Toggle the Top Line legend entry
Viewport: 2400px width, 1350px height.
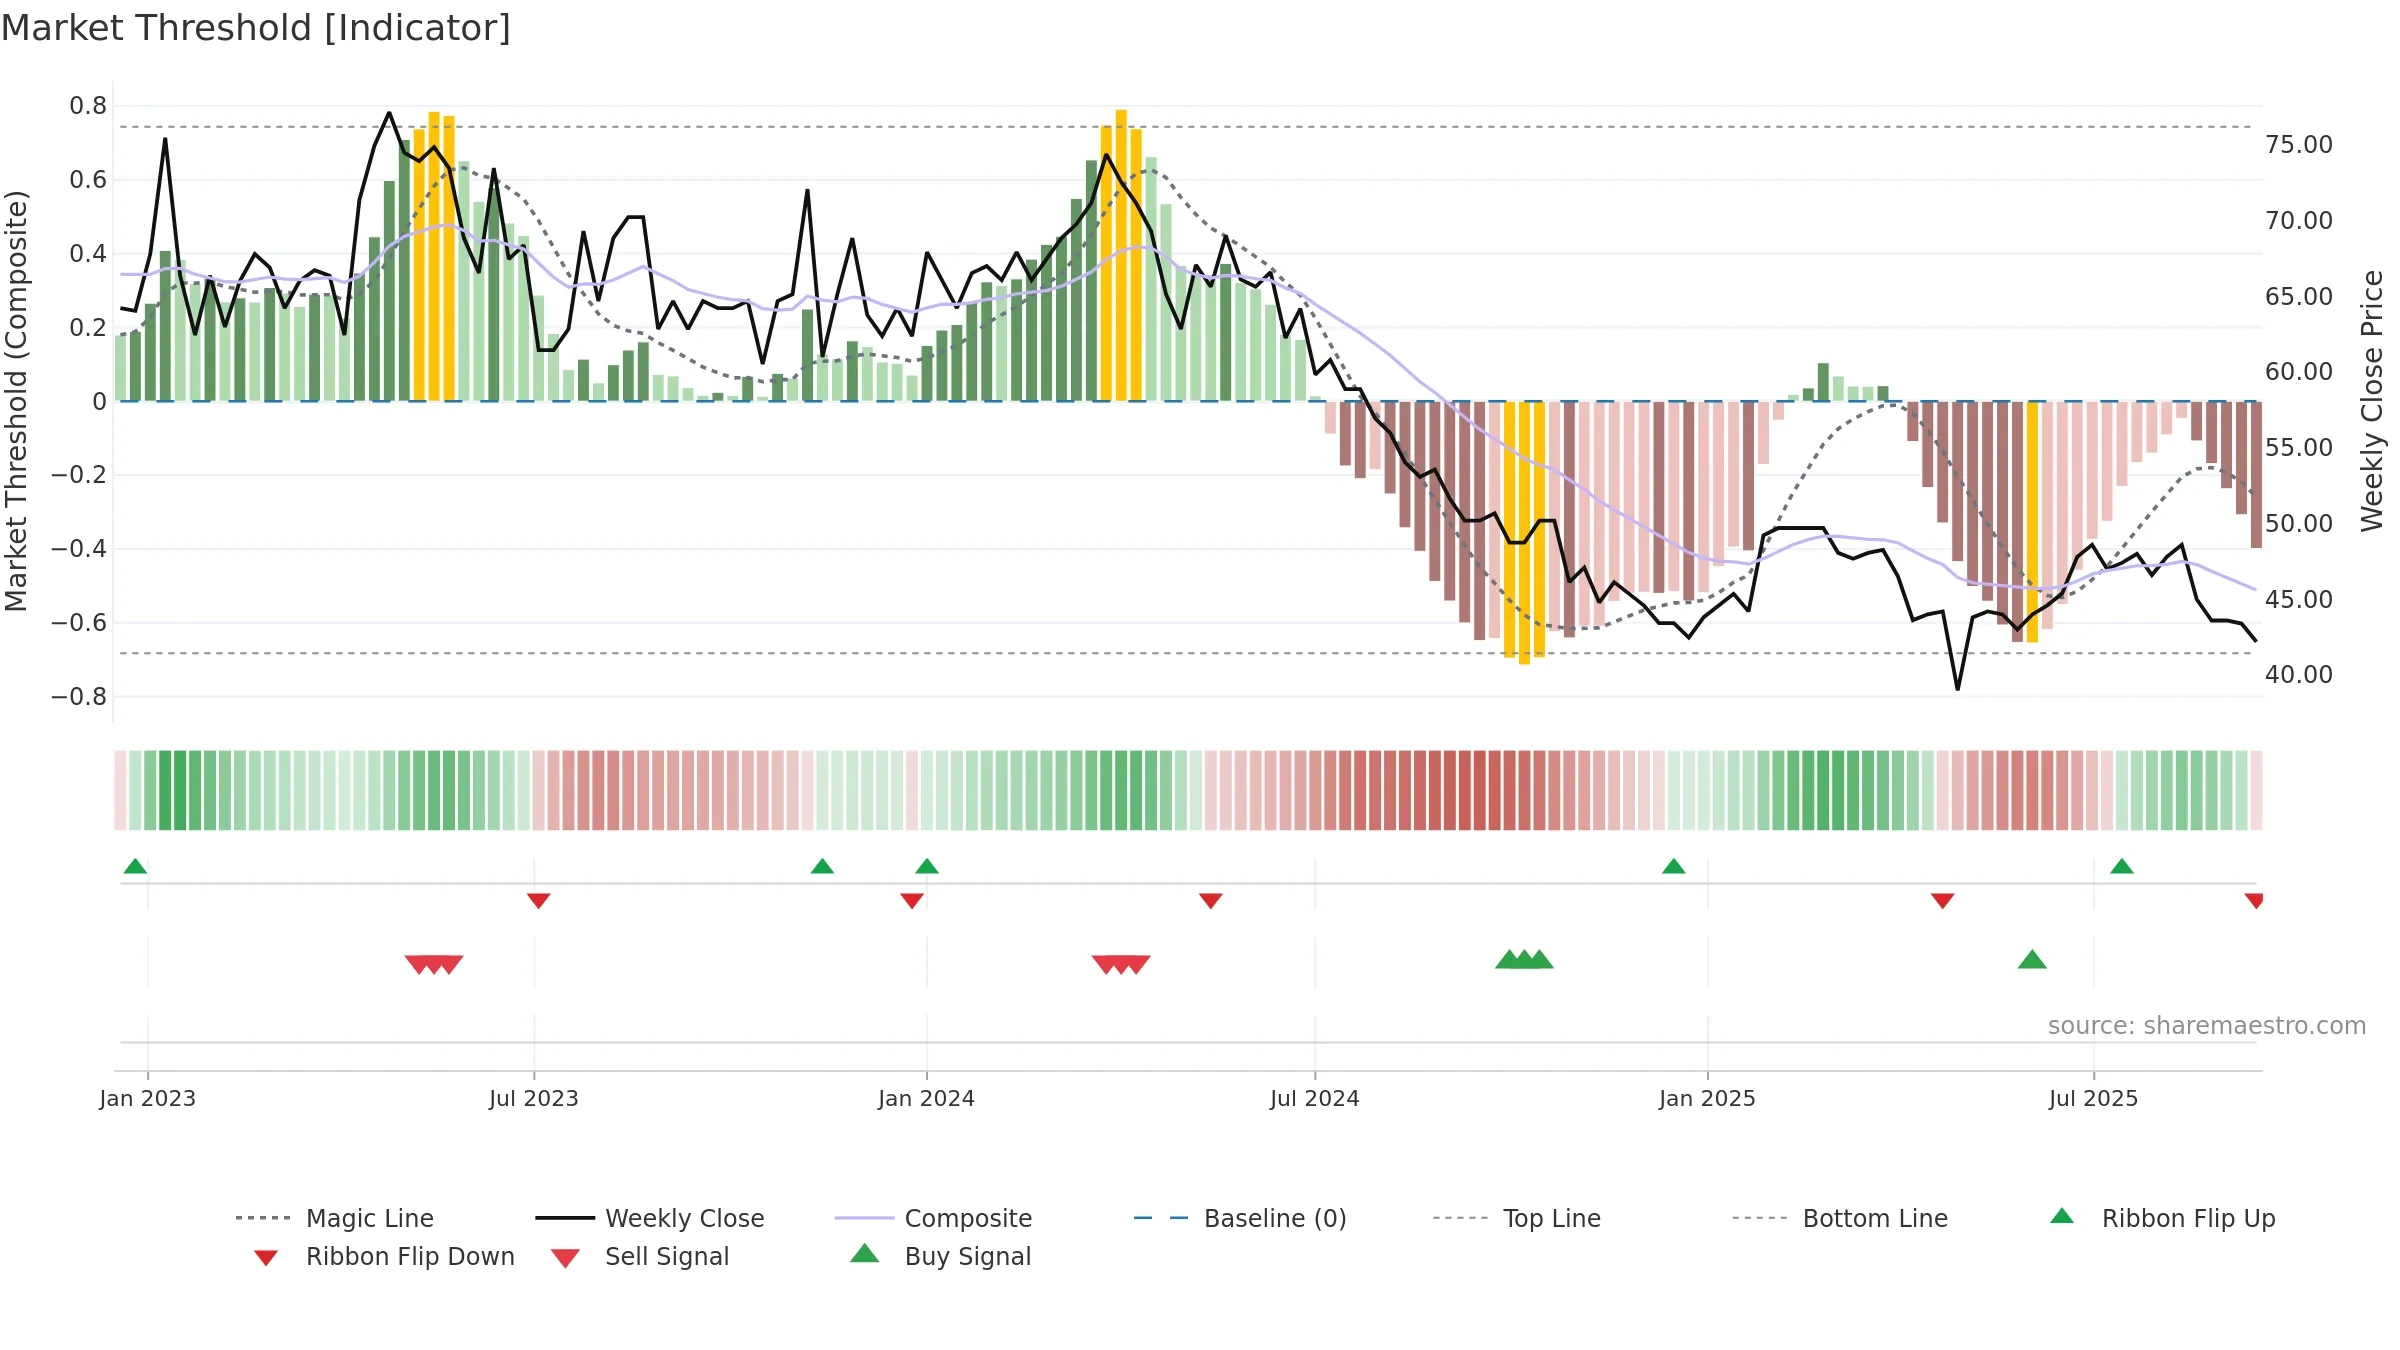[x=1516, y=1218]
